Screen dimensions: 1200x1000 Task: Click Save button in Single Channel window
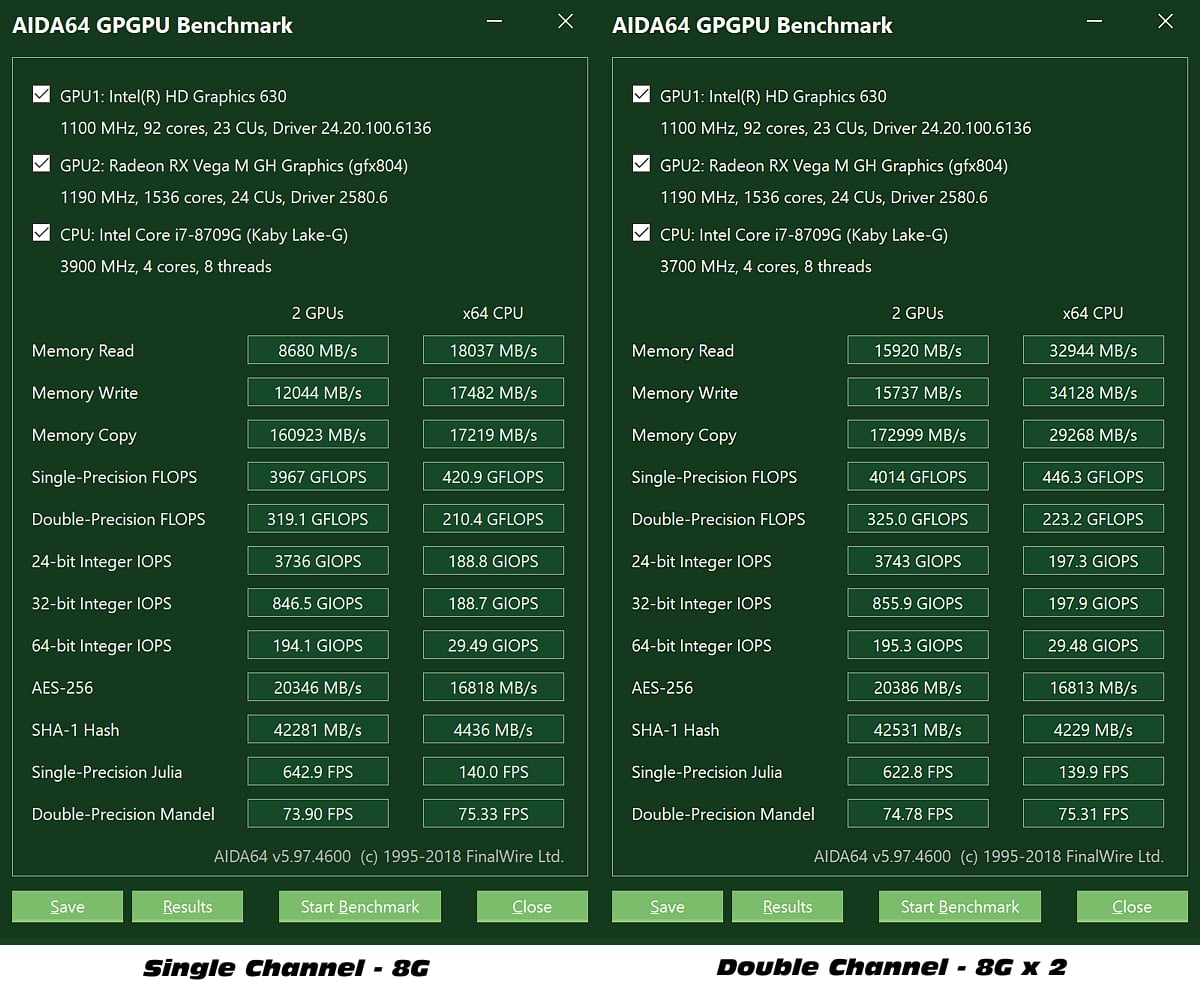67,906
